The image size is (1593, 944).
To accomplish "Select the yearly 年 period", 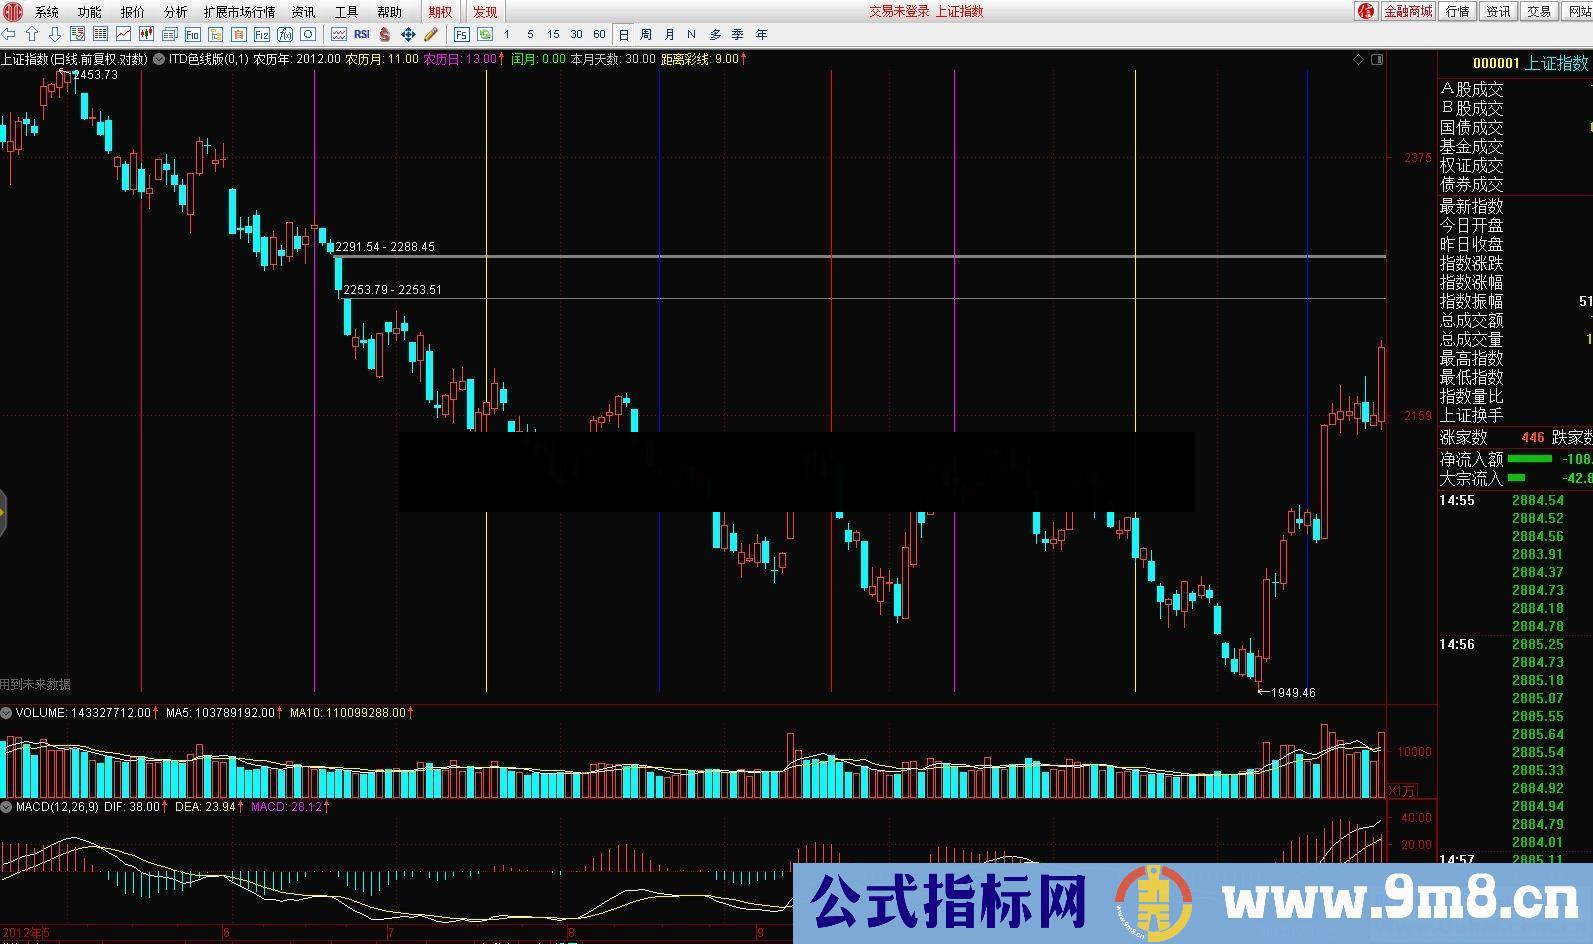I will (x=761, y=34).
